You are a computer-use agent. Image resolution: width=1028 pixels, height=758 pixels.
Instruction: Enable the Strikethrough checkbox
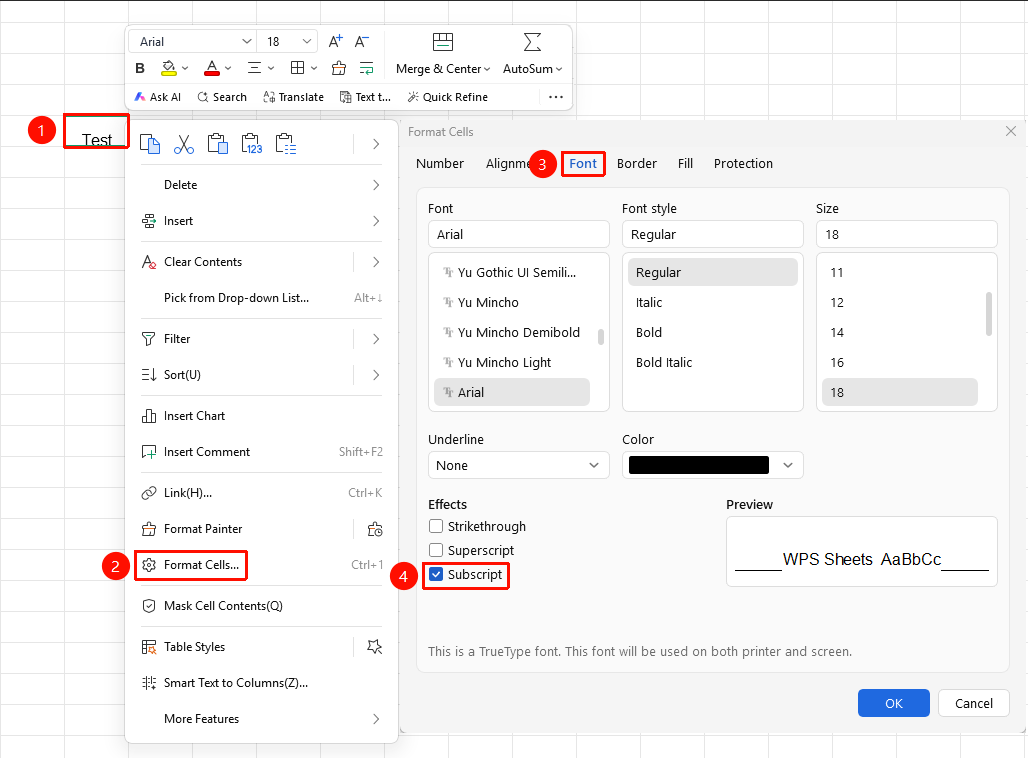(x=436, y=527)
